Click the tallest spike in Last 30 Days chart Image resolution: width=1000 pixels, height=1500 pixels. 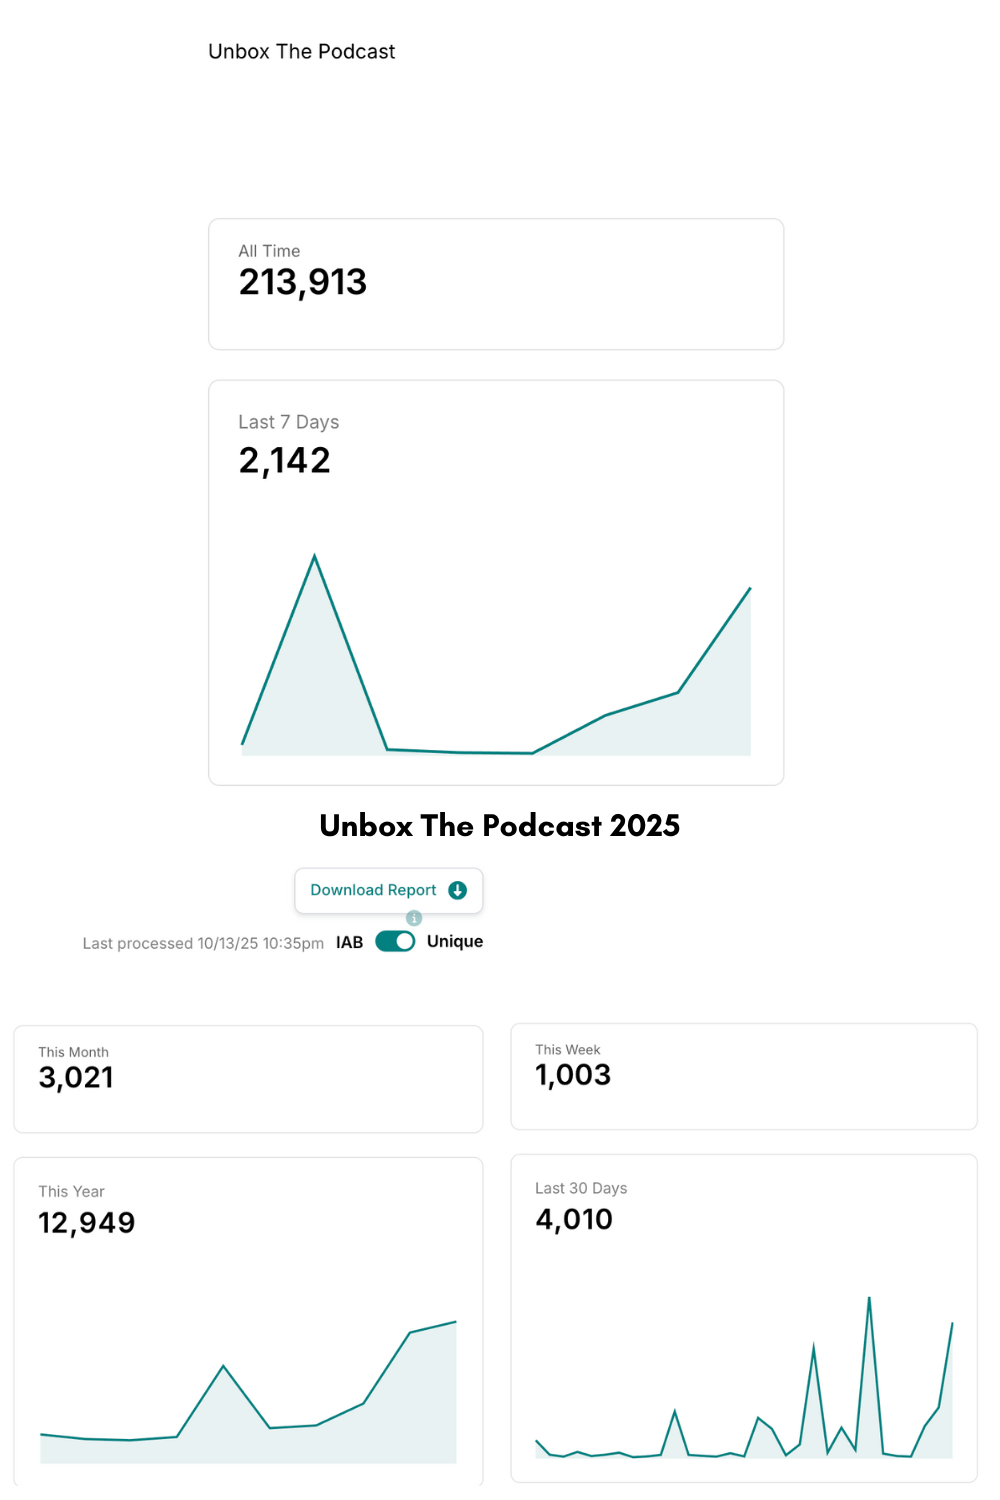tap(869, 1298)
